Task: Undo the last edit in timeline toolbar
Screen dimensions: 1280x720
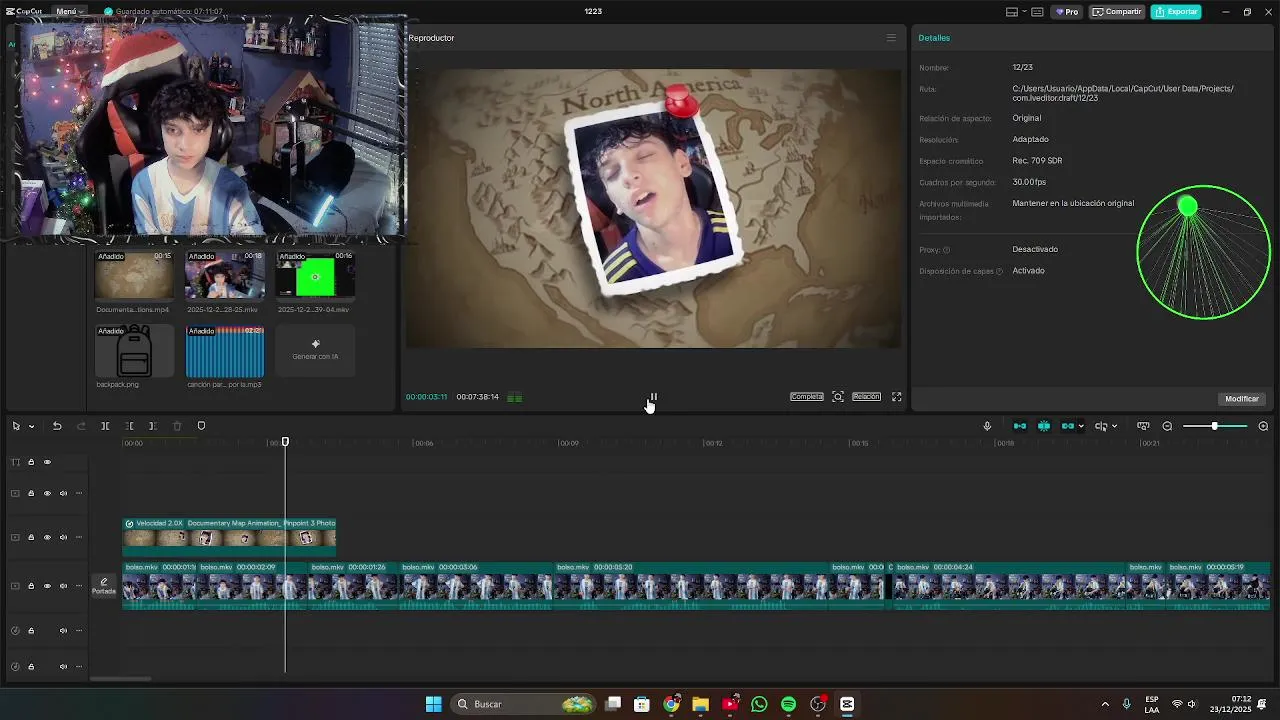Action: point(57,426)
